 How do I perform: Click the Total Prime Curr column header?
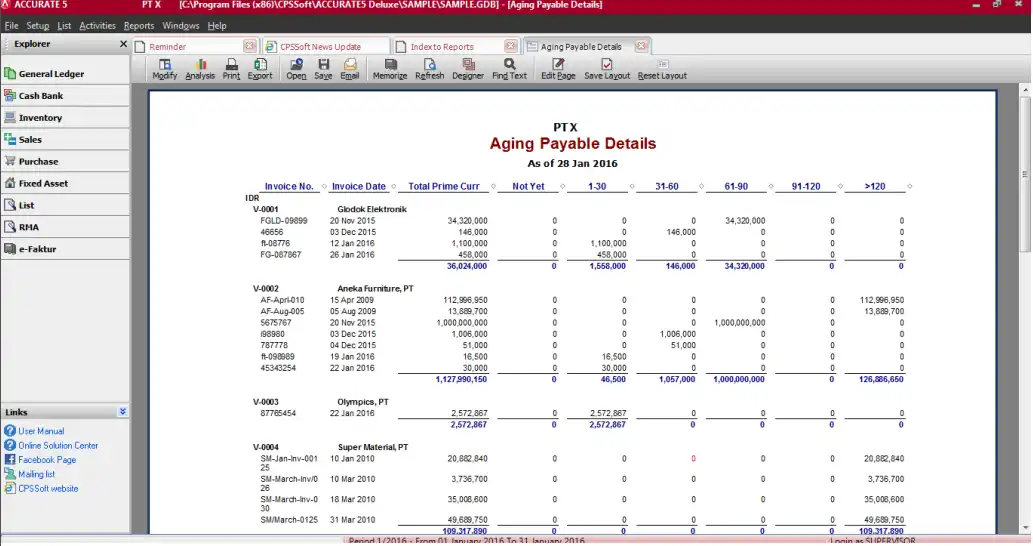coord(443,186)
